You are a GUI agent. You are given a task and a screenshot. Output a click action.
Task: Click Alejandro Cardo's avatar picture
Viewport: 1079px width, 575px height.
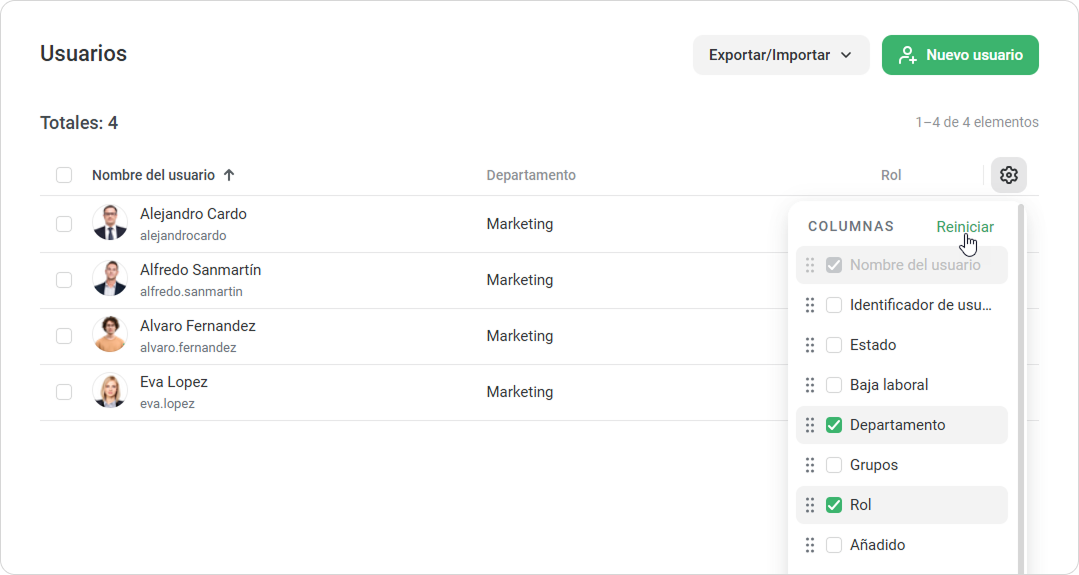(110, 223)
